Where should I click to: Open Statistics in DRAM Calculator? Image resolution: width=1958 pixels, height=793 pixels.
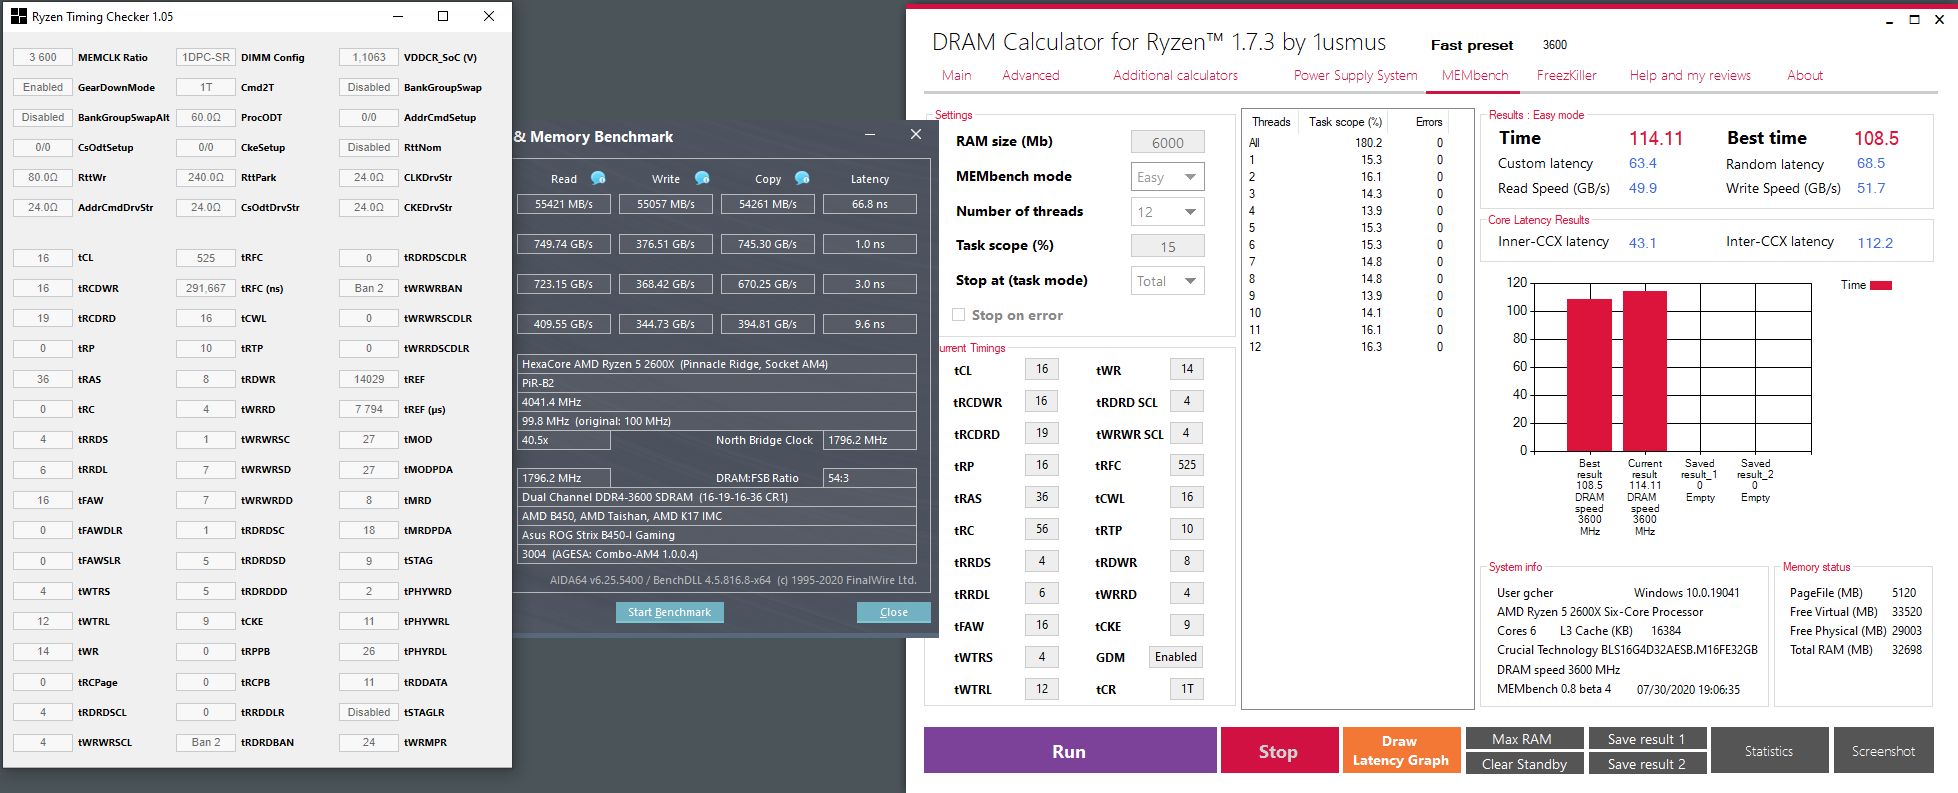click(1769, 751)
